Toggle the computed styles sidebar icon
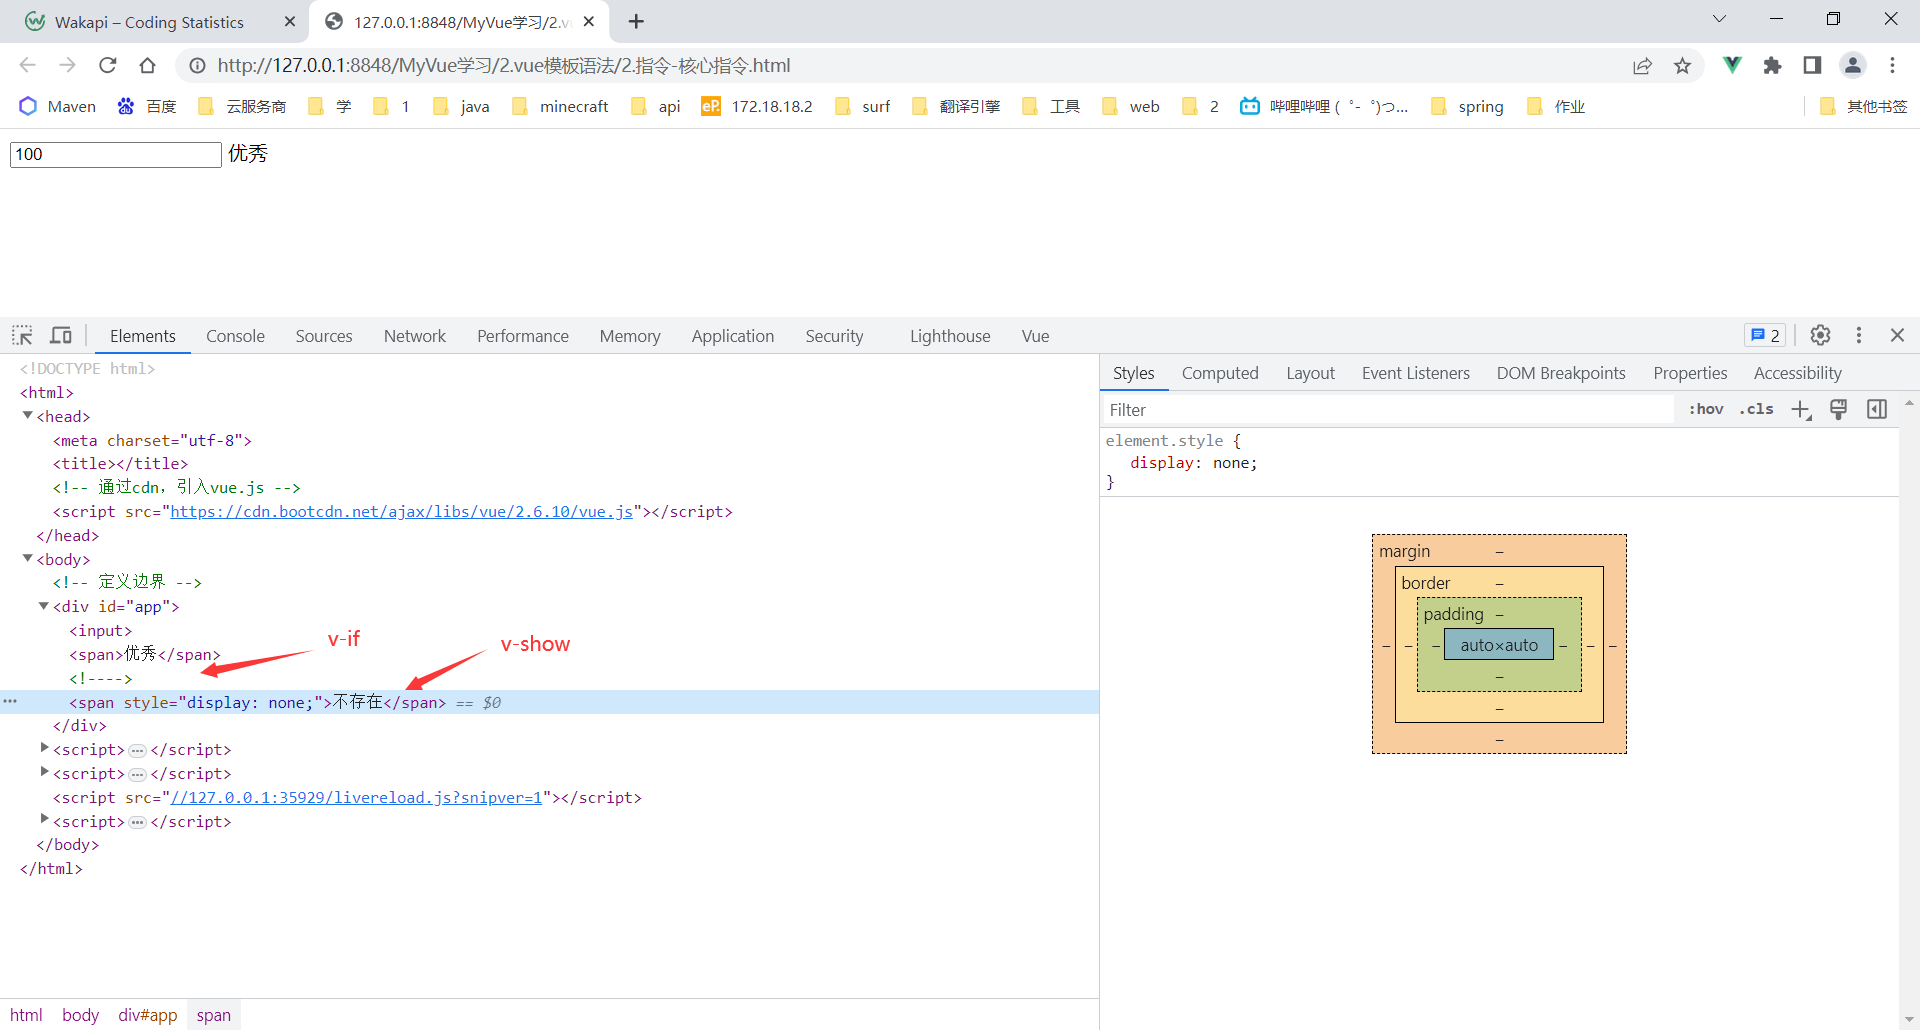Image resolution: width=1920 pixels, height=1030 pixels. (x=1877, y=409)
